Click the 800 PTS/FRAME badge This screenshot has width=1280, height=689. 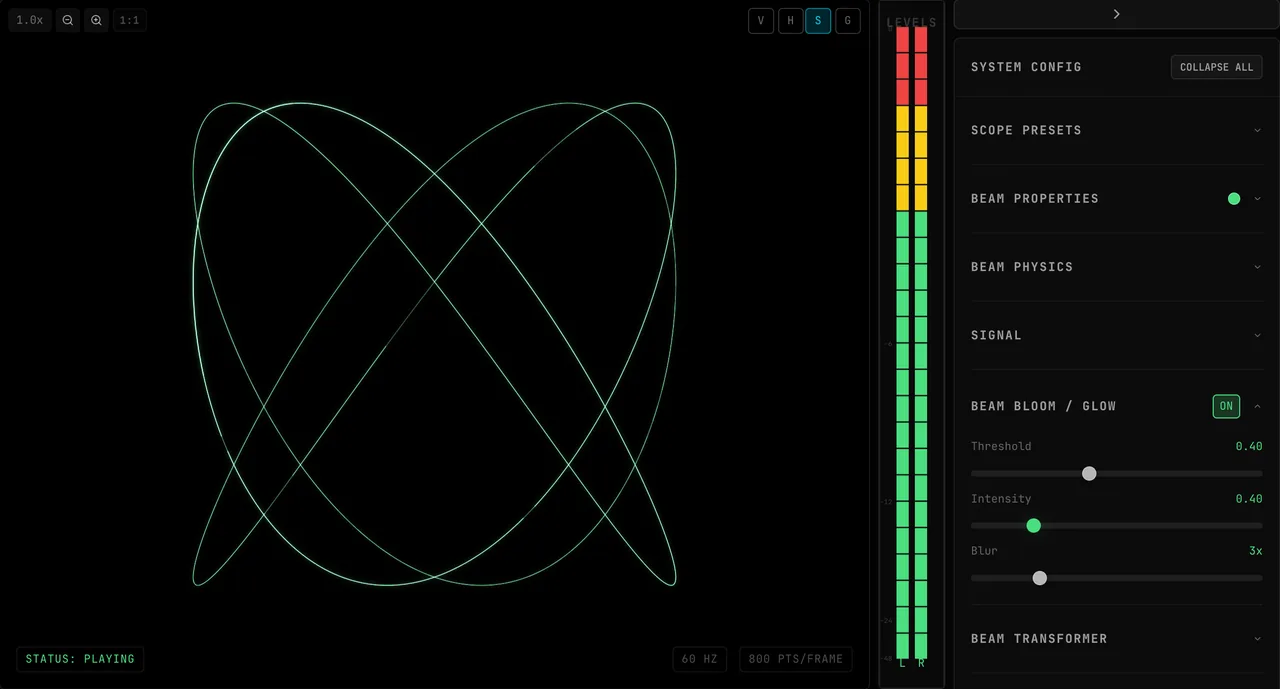(x=796, y=659)
